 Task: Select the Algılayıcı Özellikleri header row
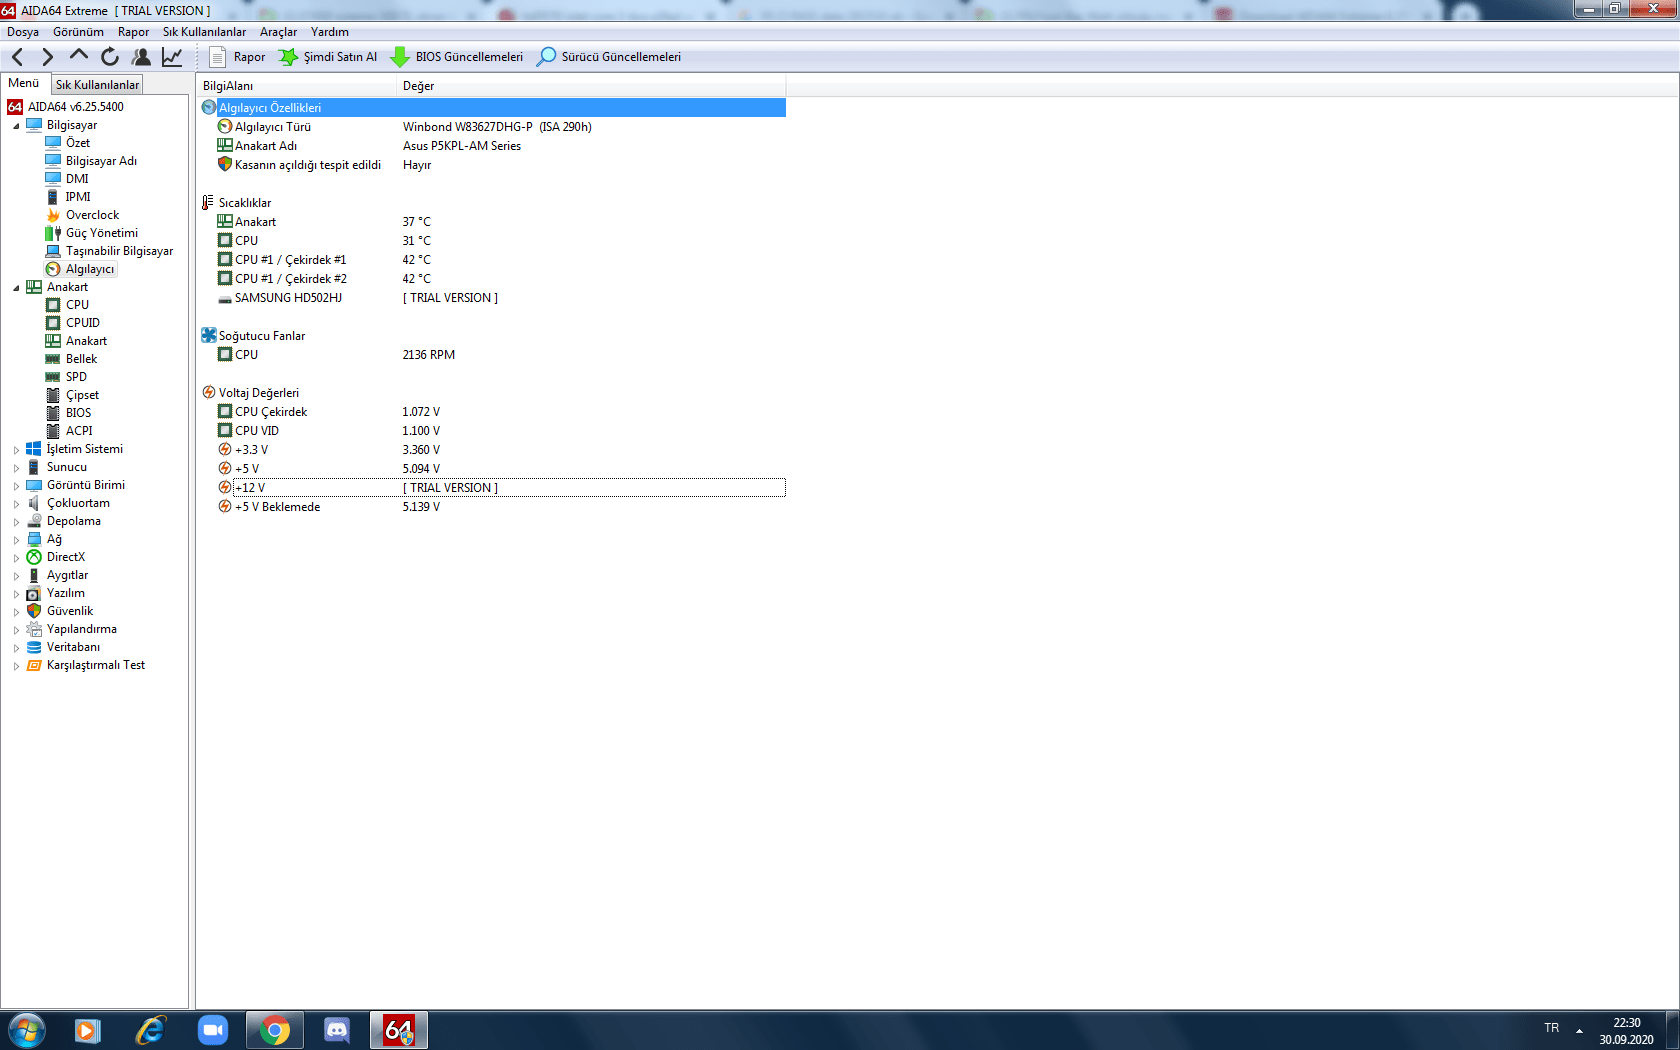(x=493, y=108)
